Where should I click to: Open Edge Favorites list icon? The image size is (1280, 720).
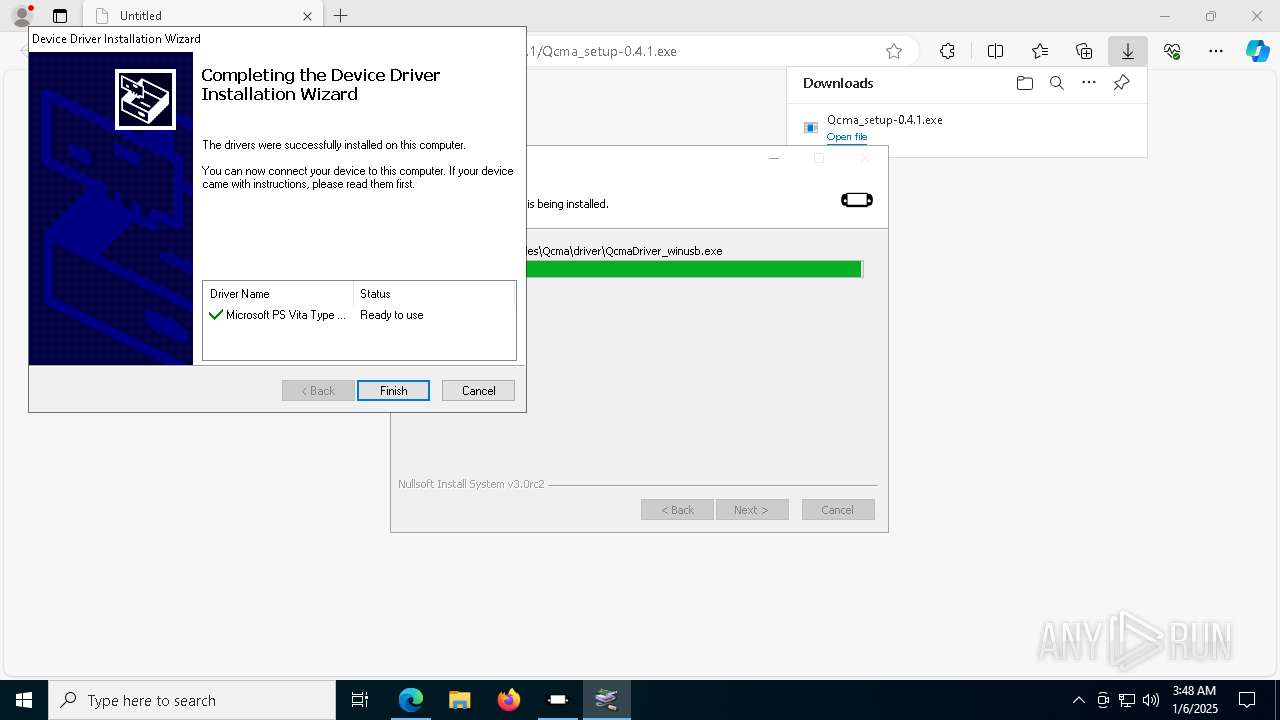point(1040,51)
